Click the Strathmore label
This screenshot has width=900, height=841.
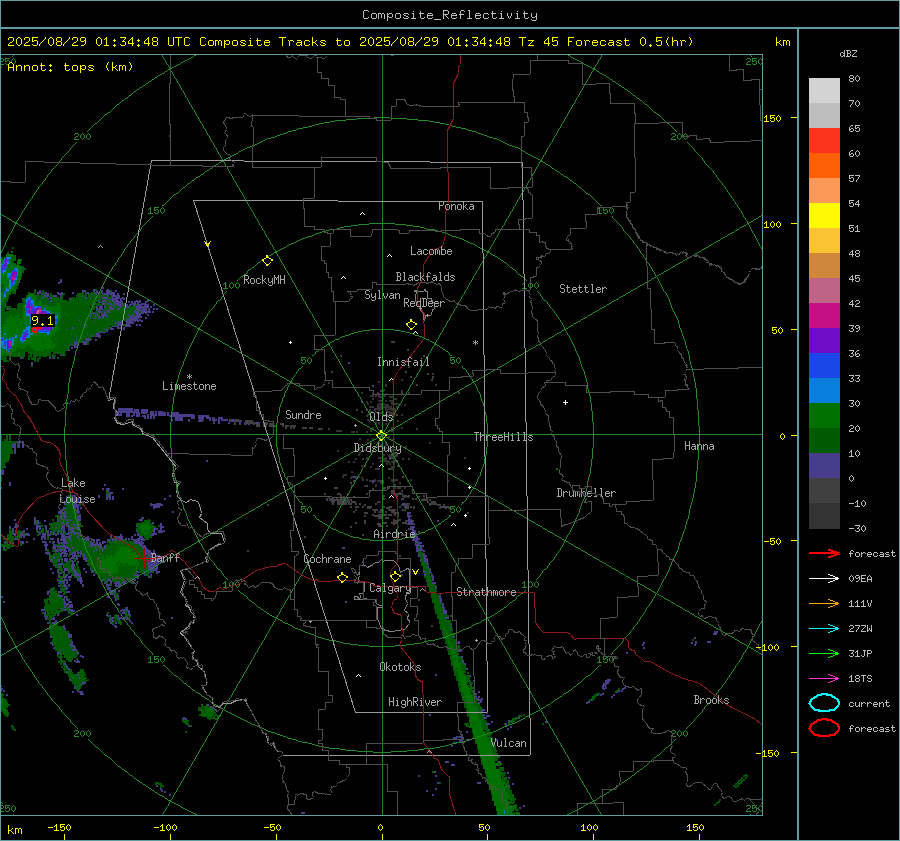(x=486, y=592)
